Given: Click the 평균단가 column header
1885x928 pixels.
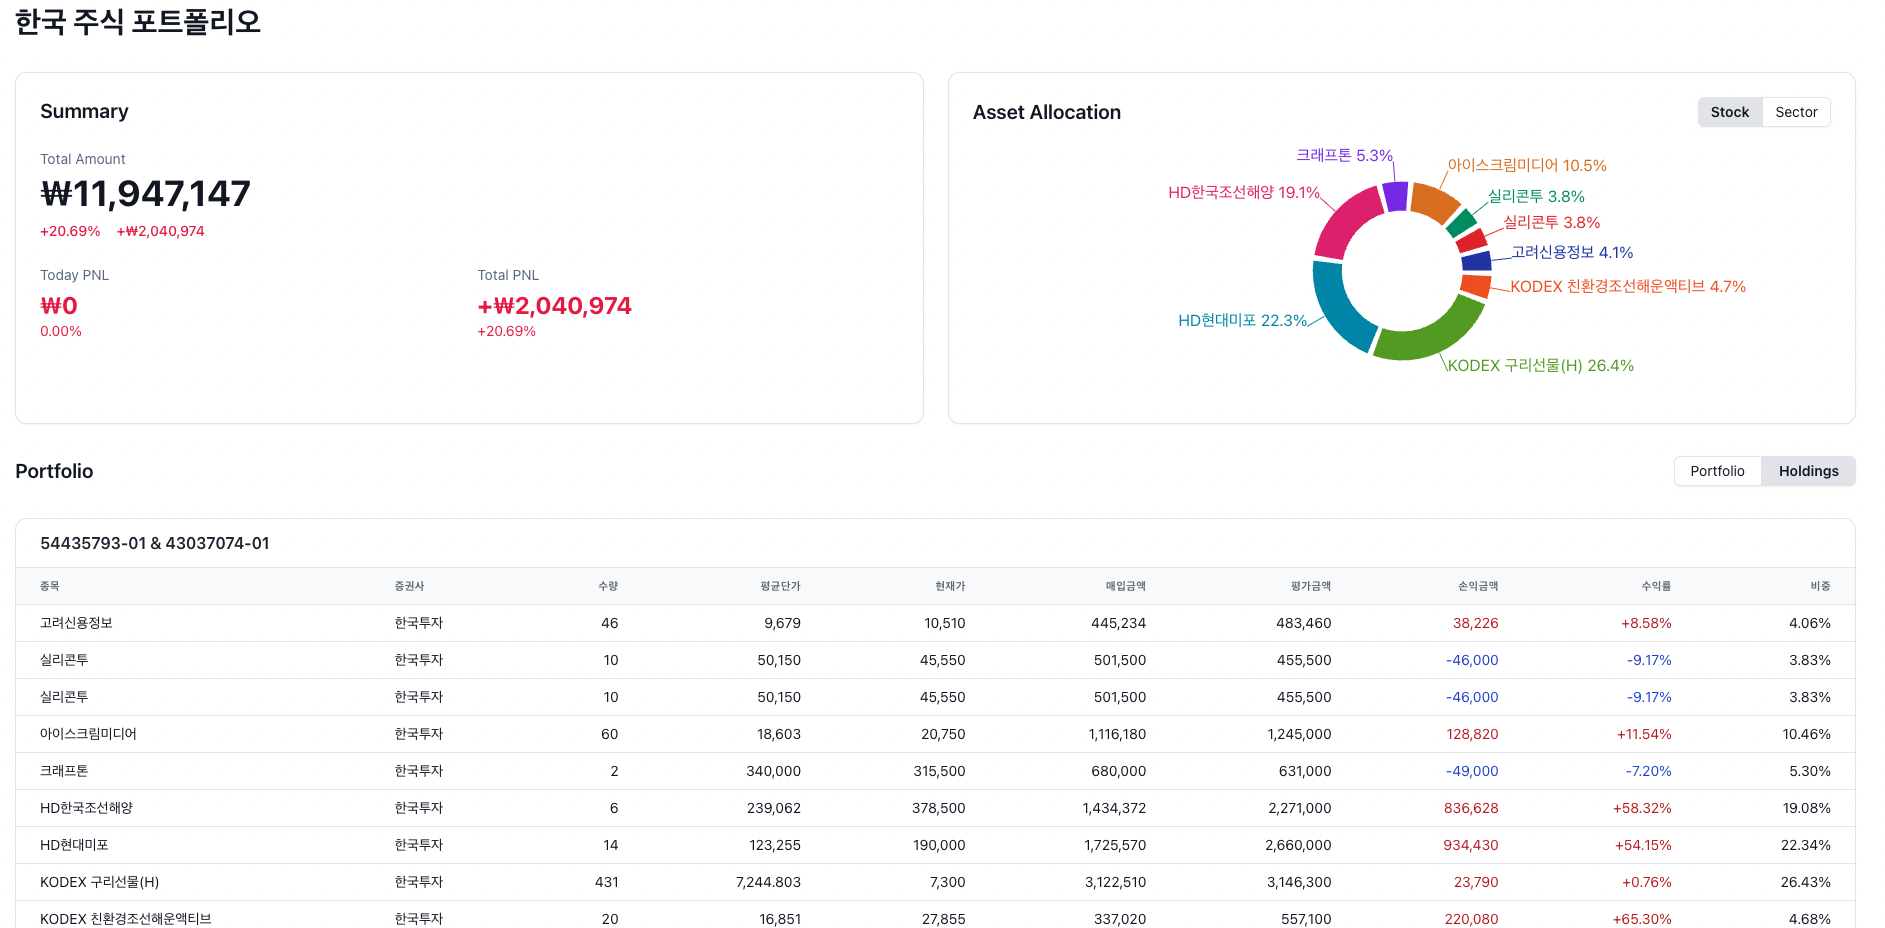Looking at the screenshot, I should 780,586.
